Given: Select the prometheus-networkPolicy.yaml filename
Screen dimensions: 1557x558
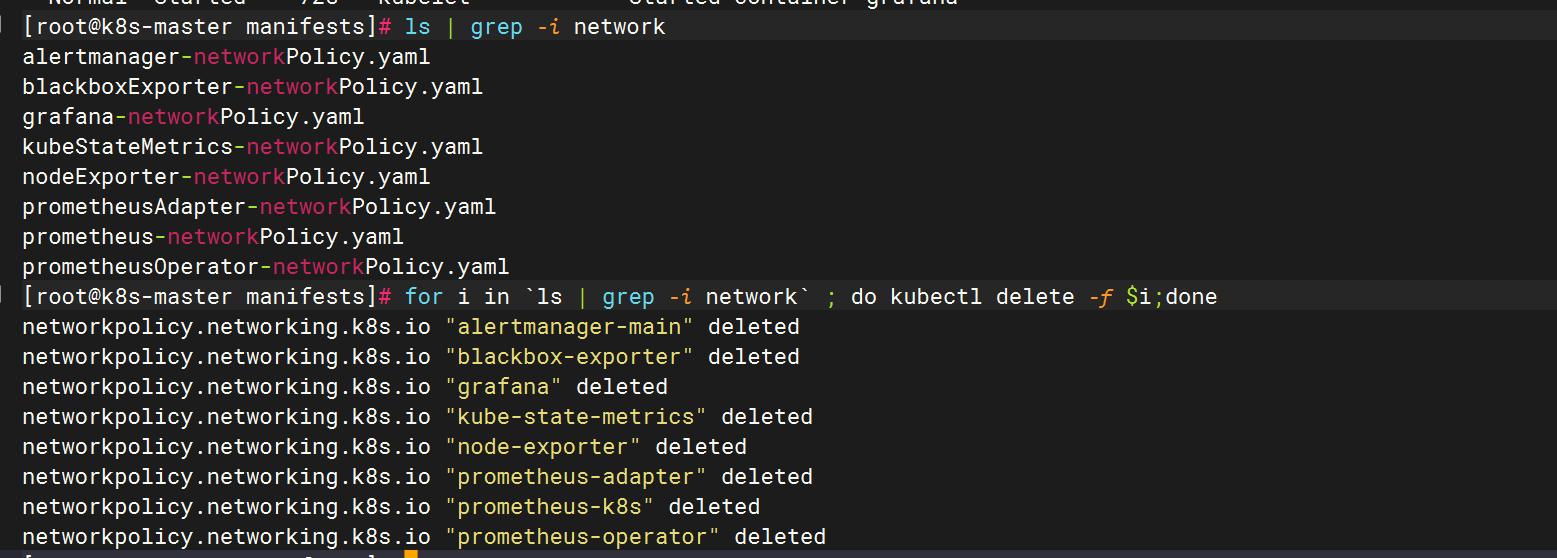Looking at the screenshot, I should [x=213, y=237].
